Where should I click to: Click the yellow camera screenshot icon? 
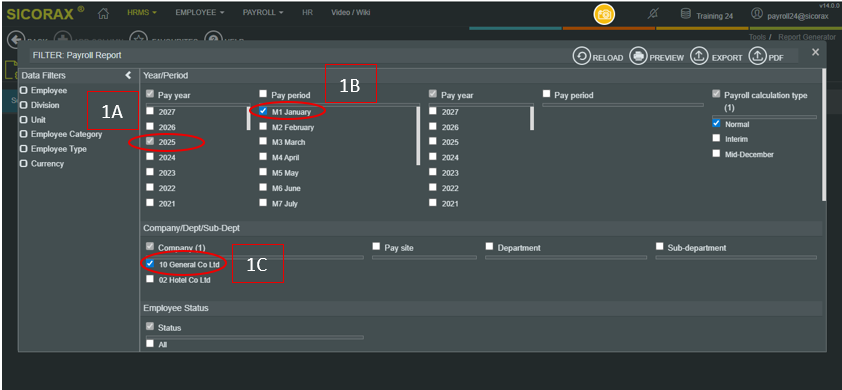click(x=604, y=15)
